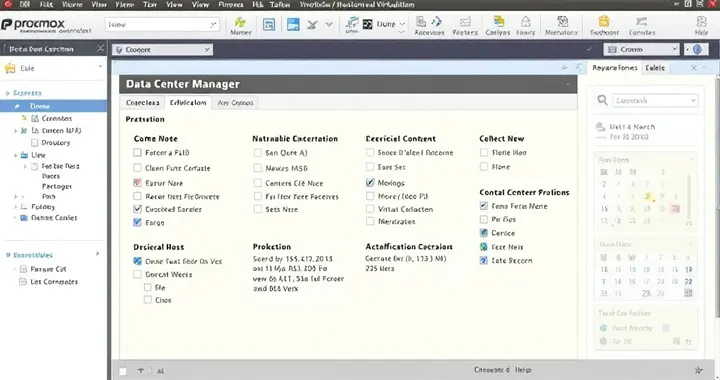Open the Ealele tab in right panel
720x380 pixels.
655,68
